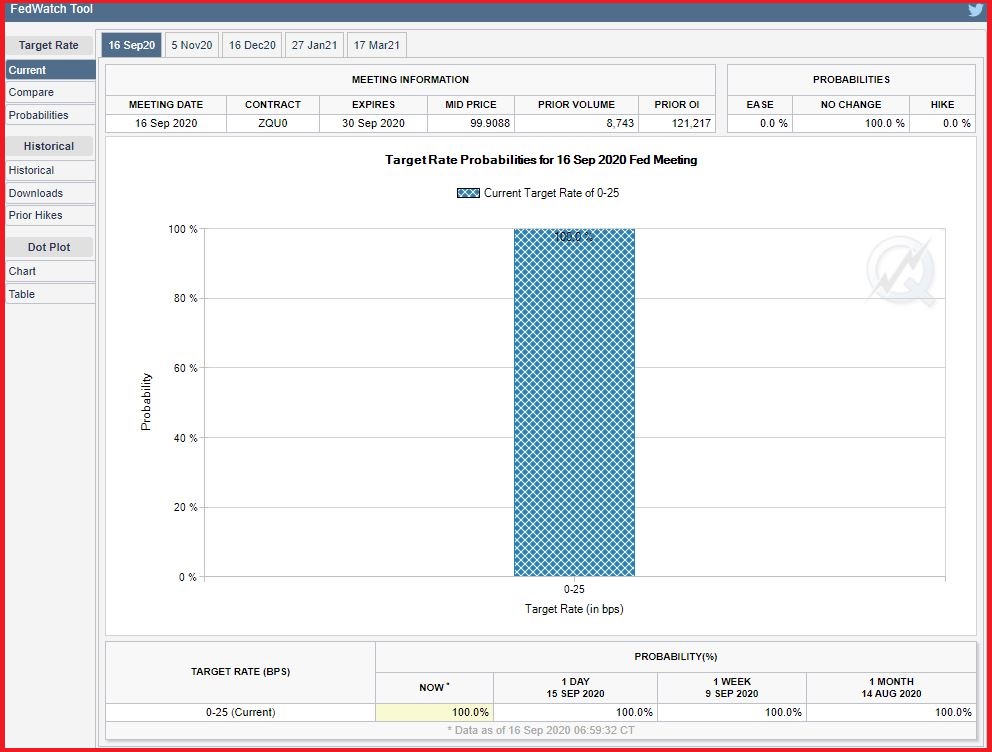Click the FedWatch Tool title
This screenshot has width=992, height=752.
click(51, 9)
